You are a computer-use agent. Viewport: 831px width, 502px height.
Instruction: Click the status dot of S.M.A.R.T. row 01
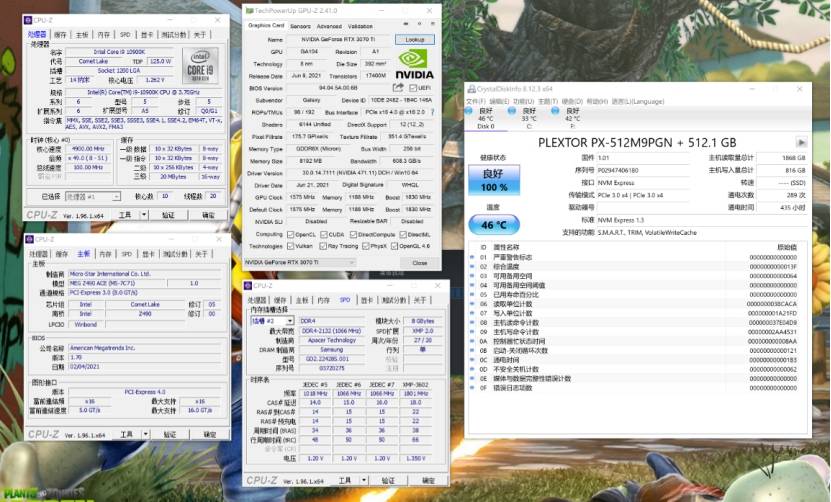472,257
